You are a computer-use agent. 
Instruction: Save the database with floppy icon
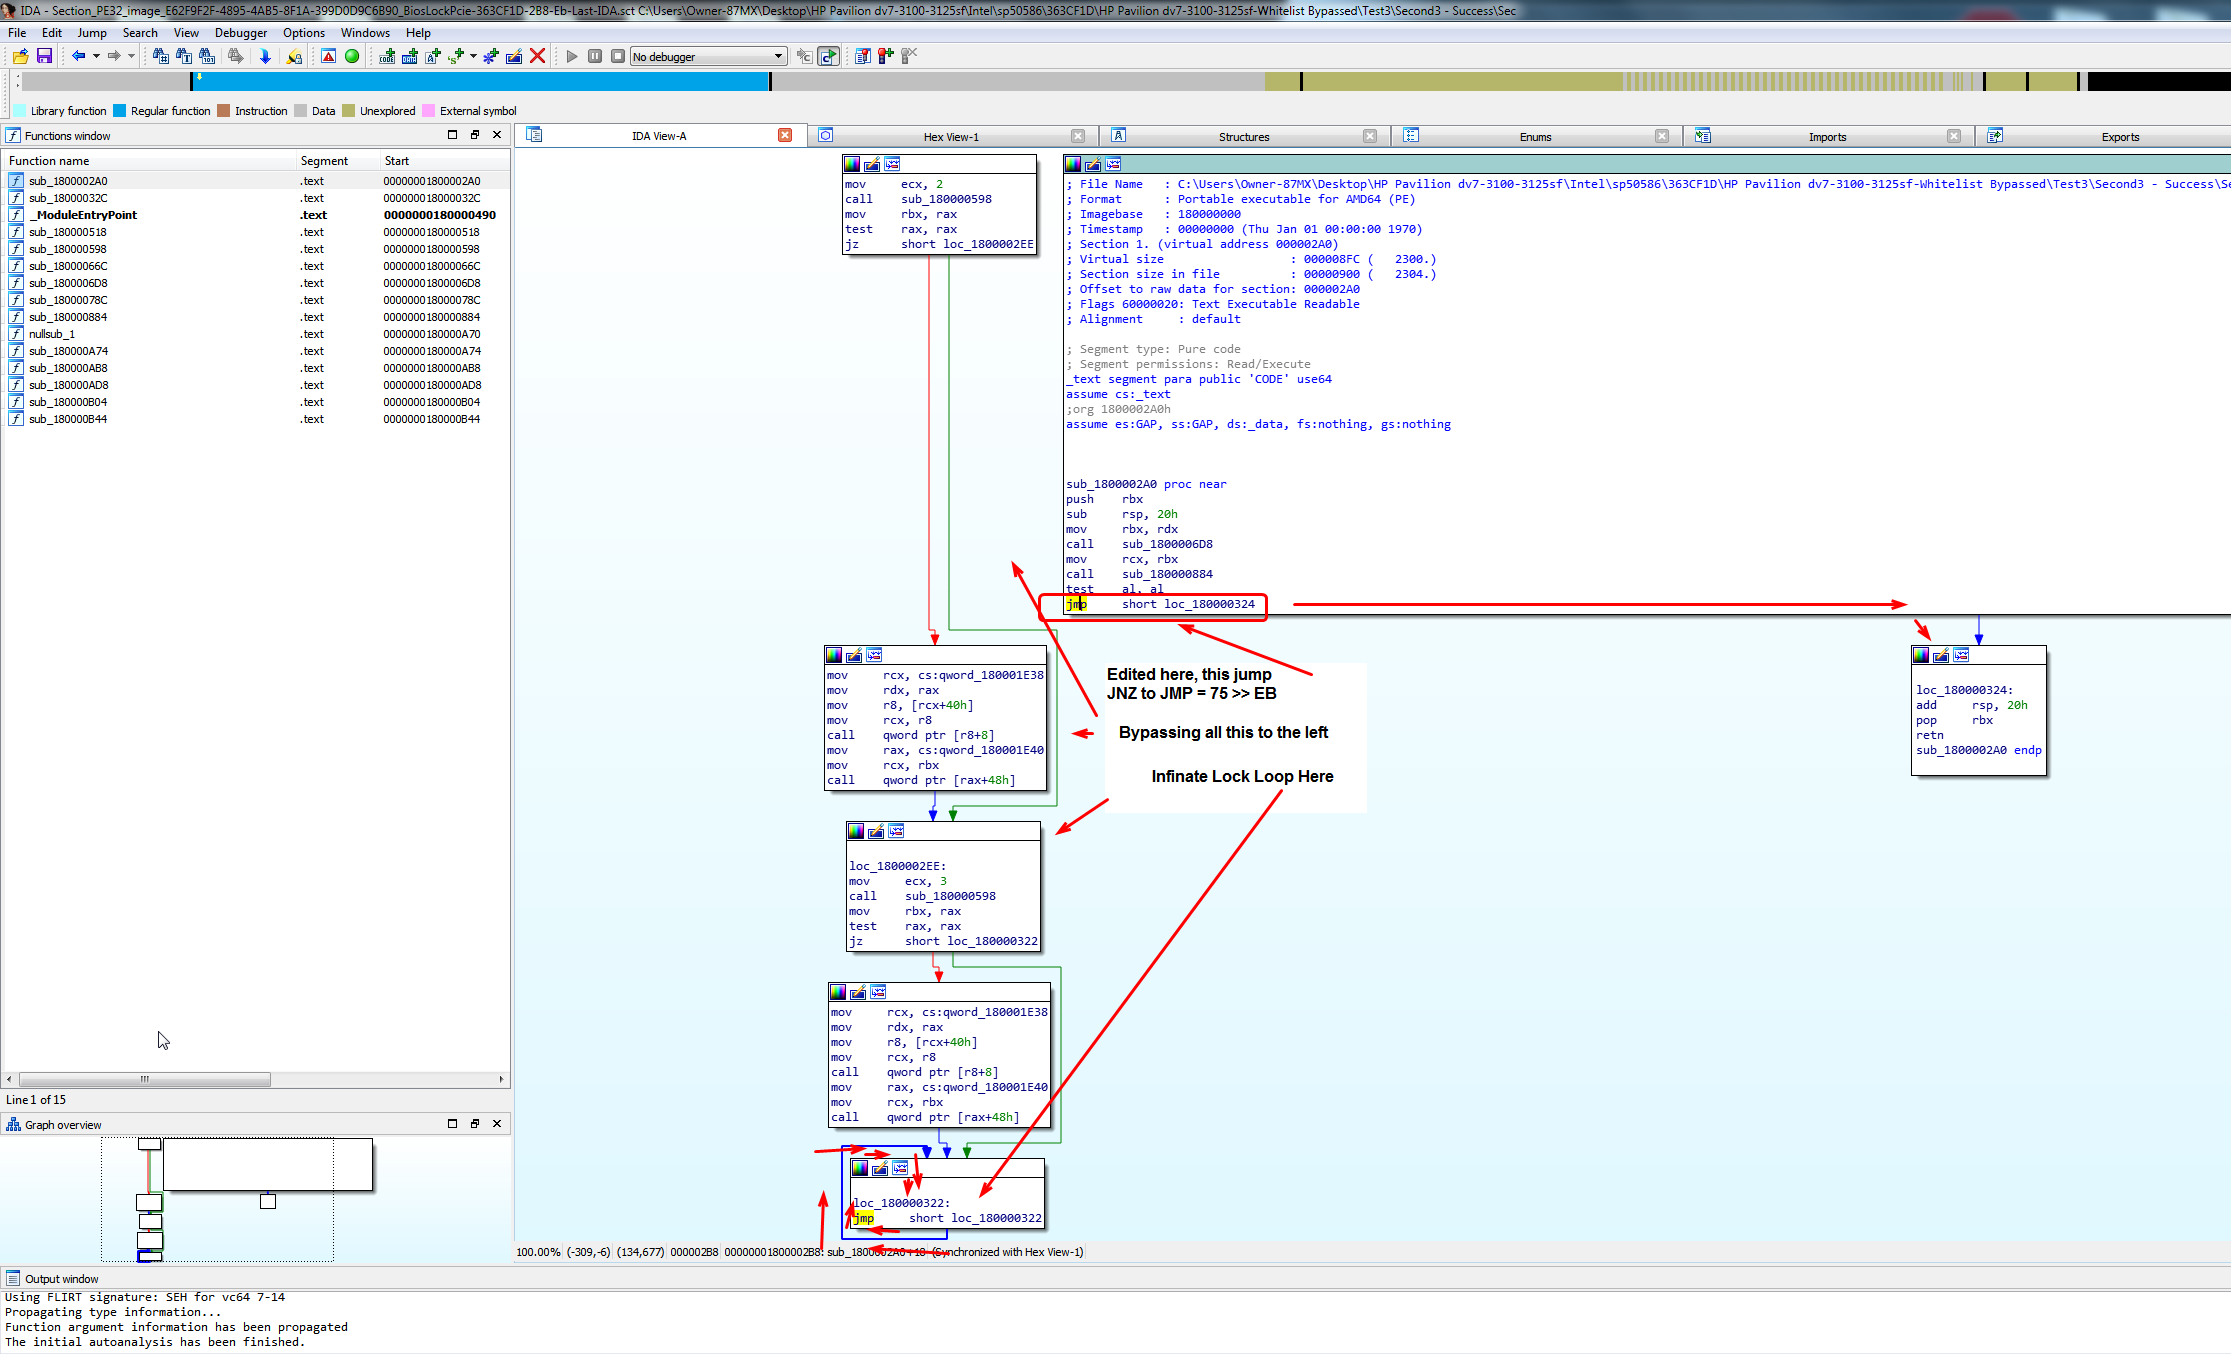[44, 56]
